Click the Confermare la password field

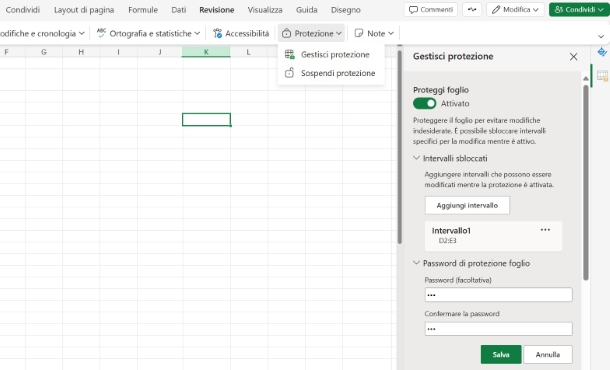click(x=498, y=329)
